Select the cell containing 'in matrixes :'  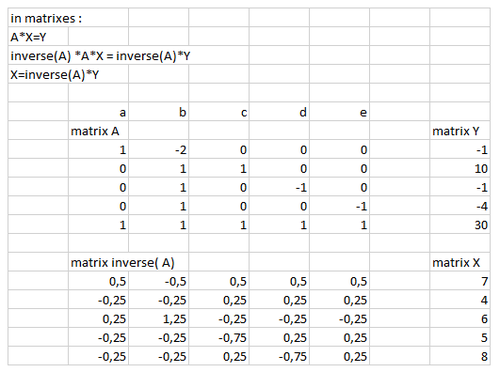tap(68, 18)
